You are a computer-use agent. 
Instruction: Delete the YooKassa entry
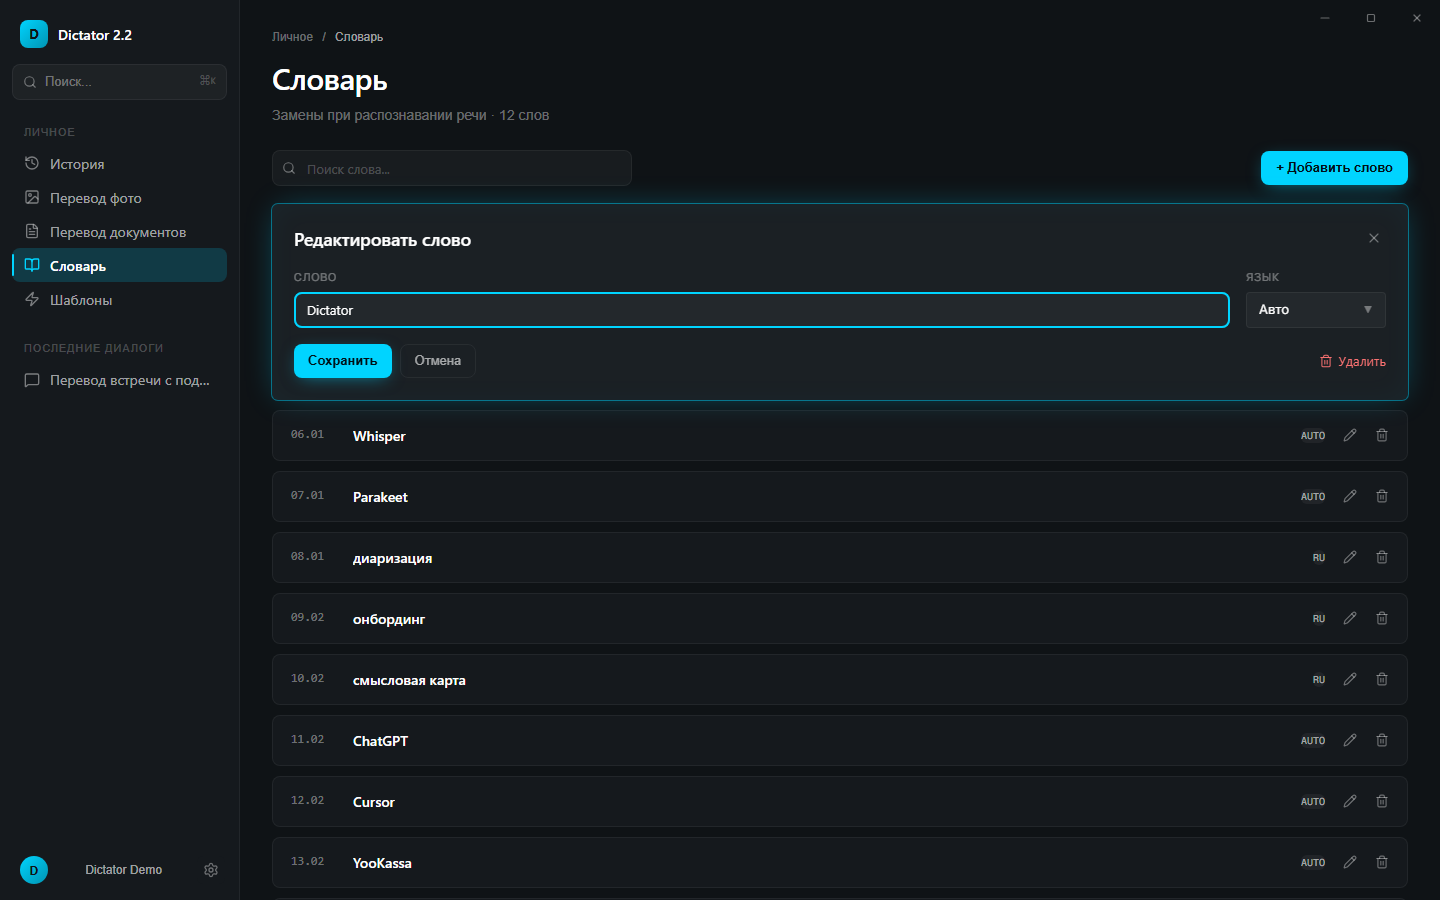(1382, 862)
